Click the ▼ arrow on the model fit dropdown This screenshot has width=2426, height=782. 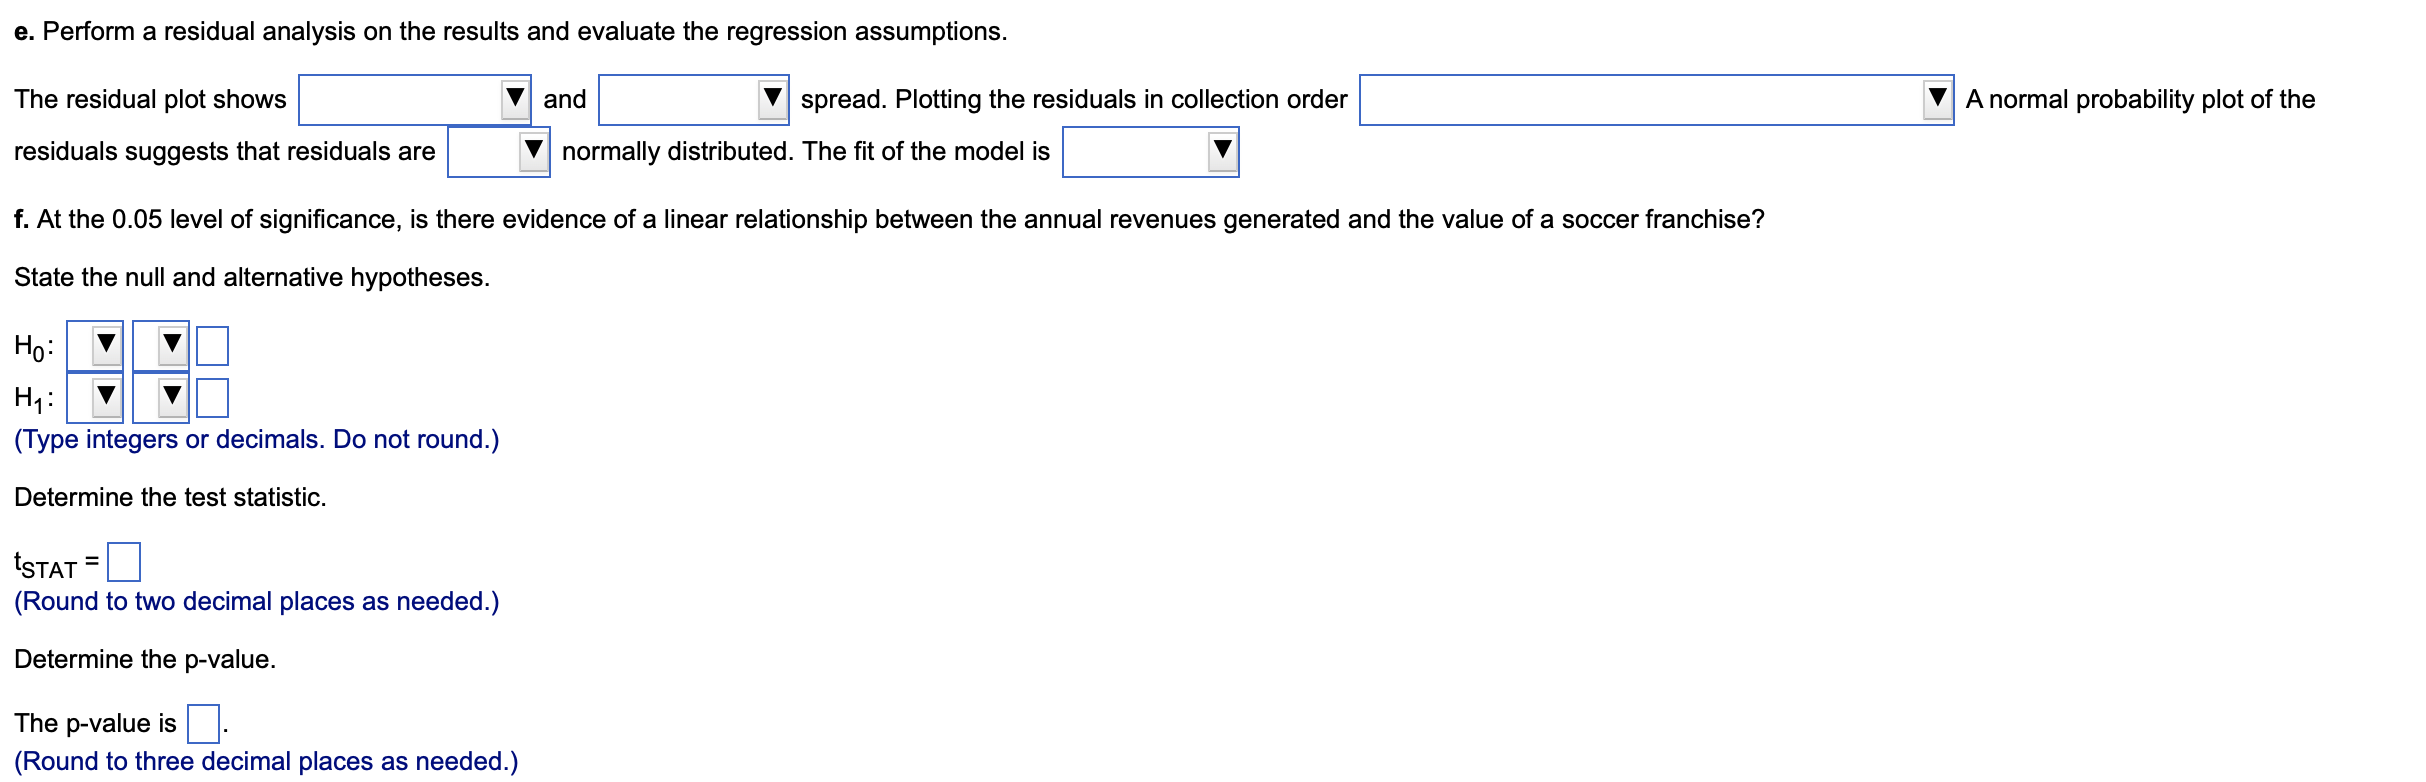[1222, 151]
